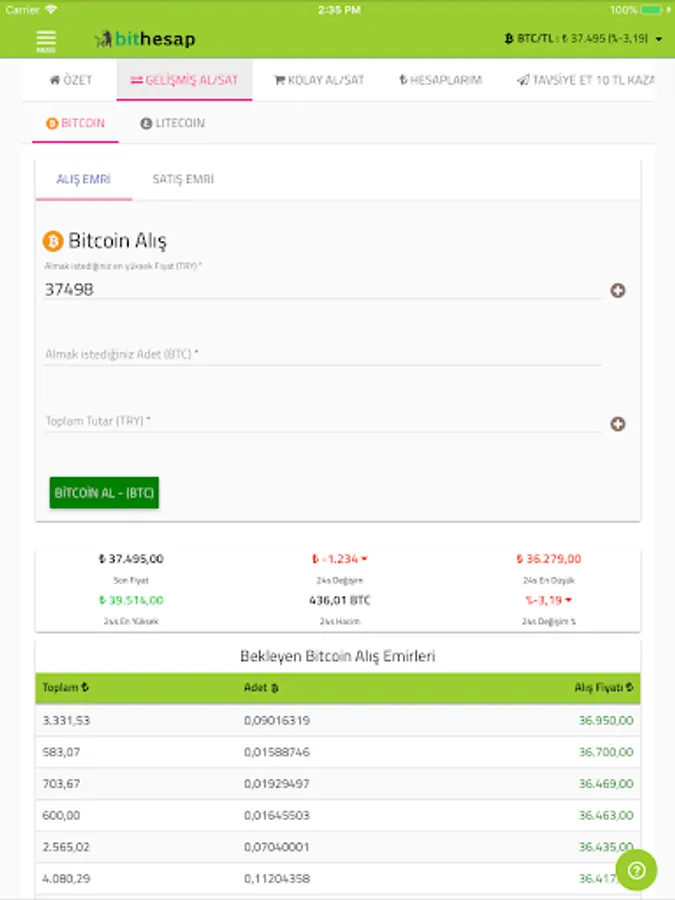Open the hamburger menu icon

pyautogui.click(x=46, y=40)
